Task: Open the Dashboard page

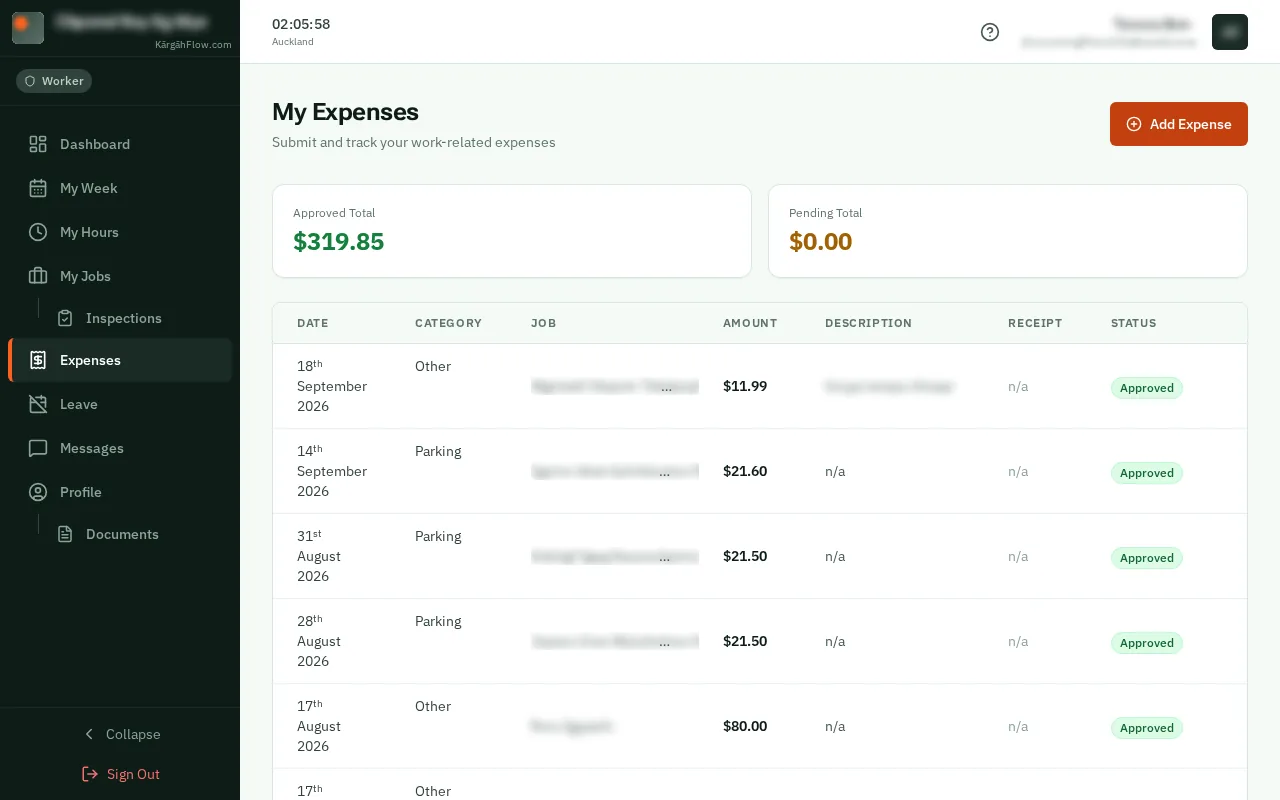Action: coord(120,144)
